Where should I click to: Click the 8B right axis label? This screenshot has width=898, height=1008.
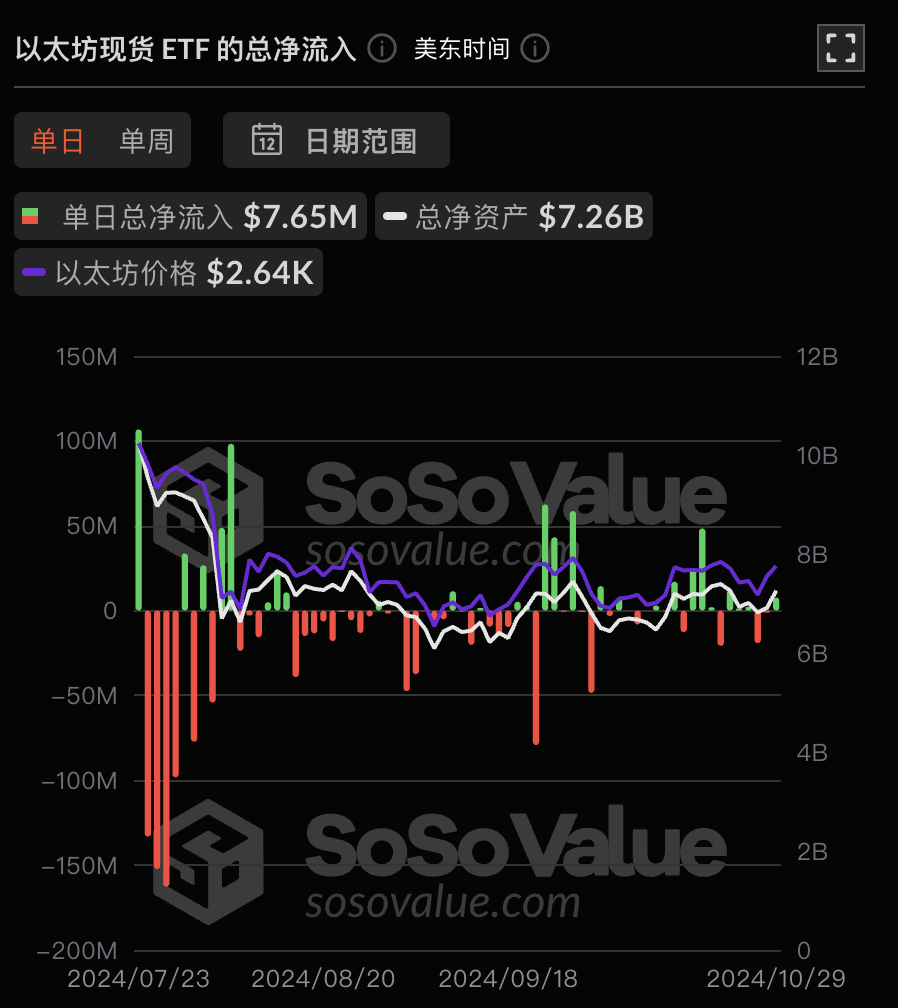[812, 555]
